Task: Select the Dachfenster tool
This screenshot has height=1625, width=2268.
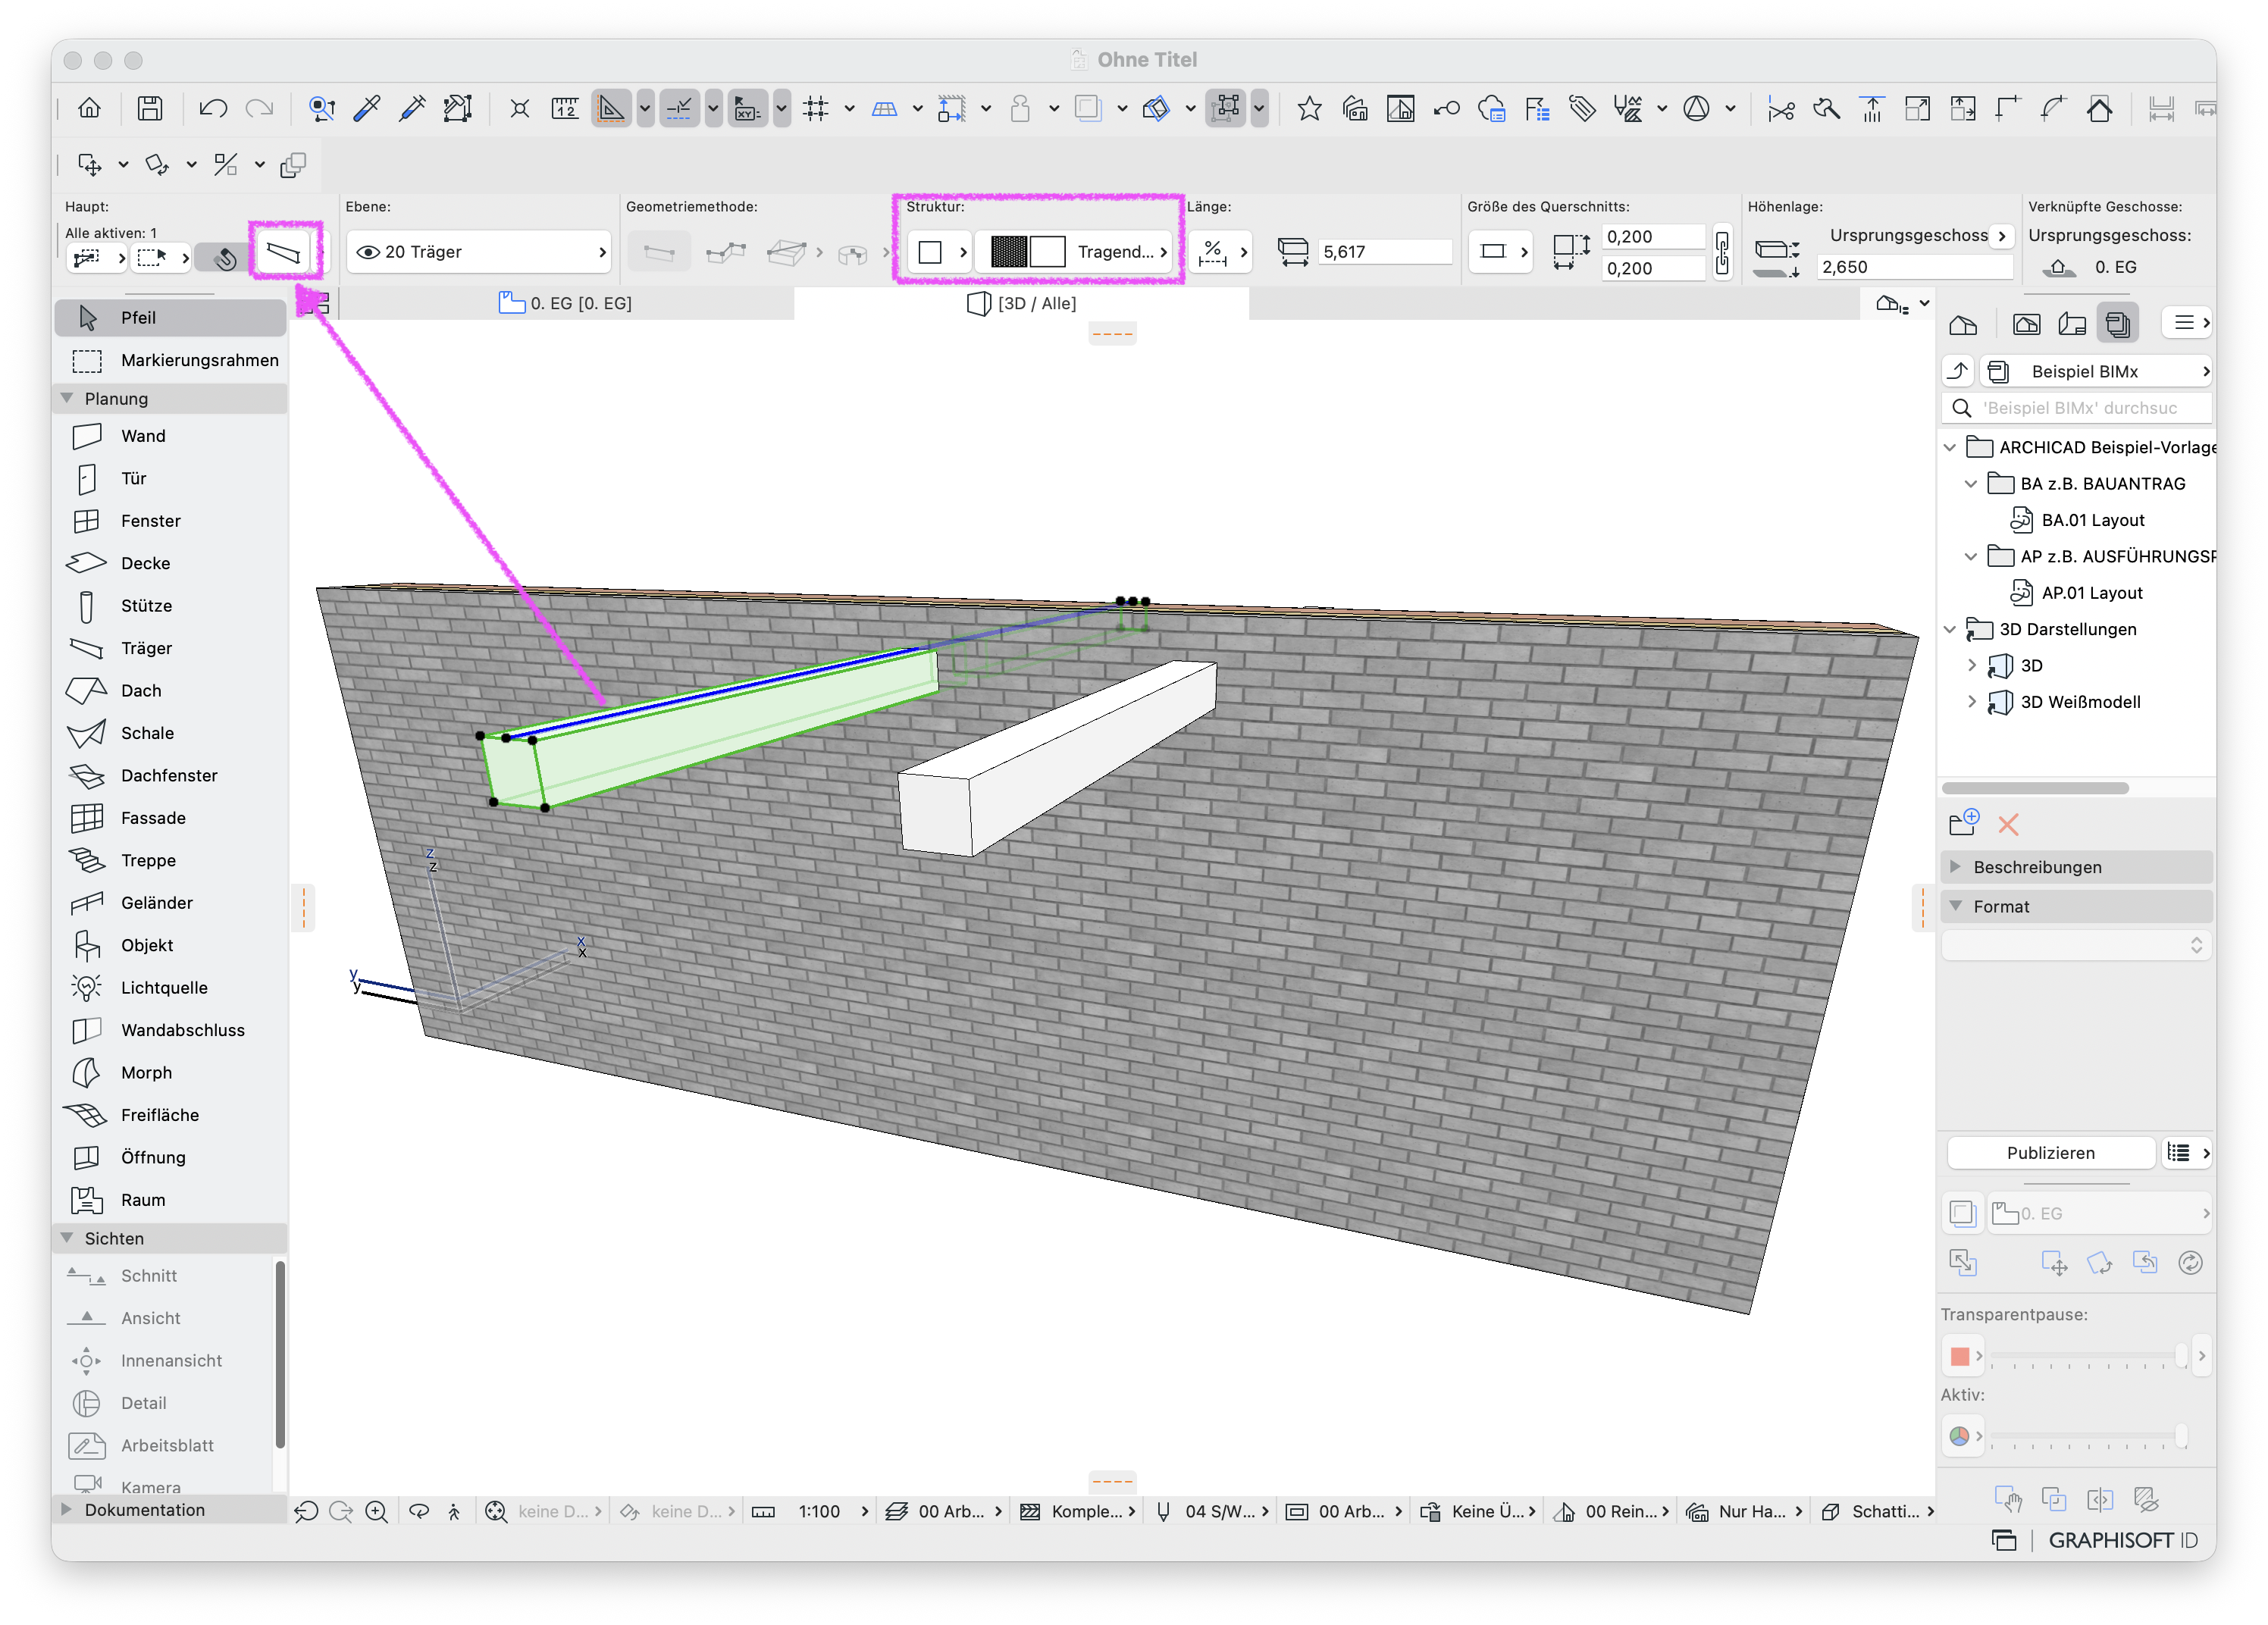Action: coord(170,776)
